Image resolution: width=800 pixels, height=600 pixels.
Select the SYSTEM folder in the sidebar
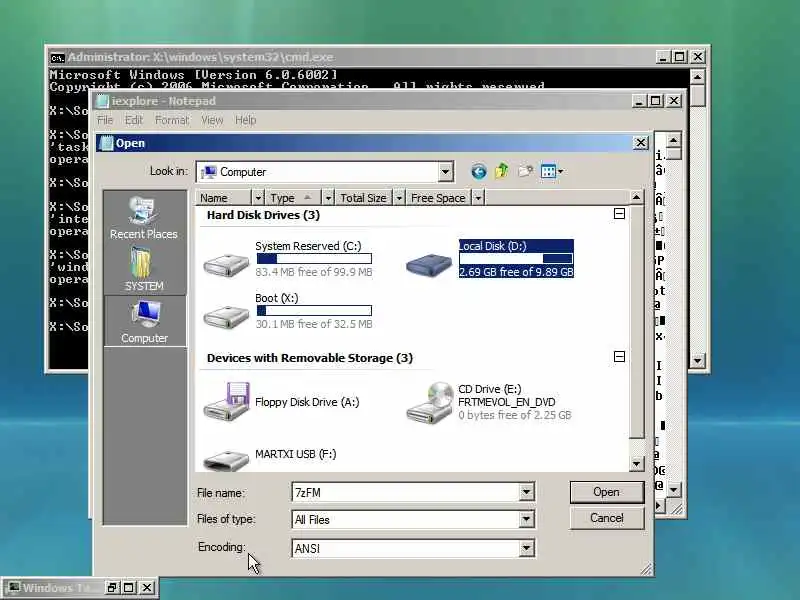144,269
